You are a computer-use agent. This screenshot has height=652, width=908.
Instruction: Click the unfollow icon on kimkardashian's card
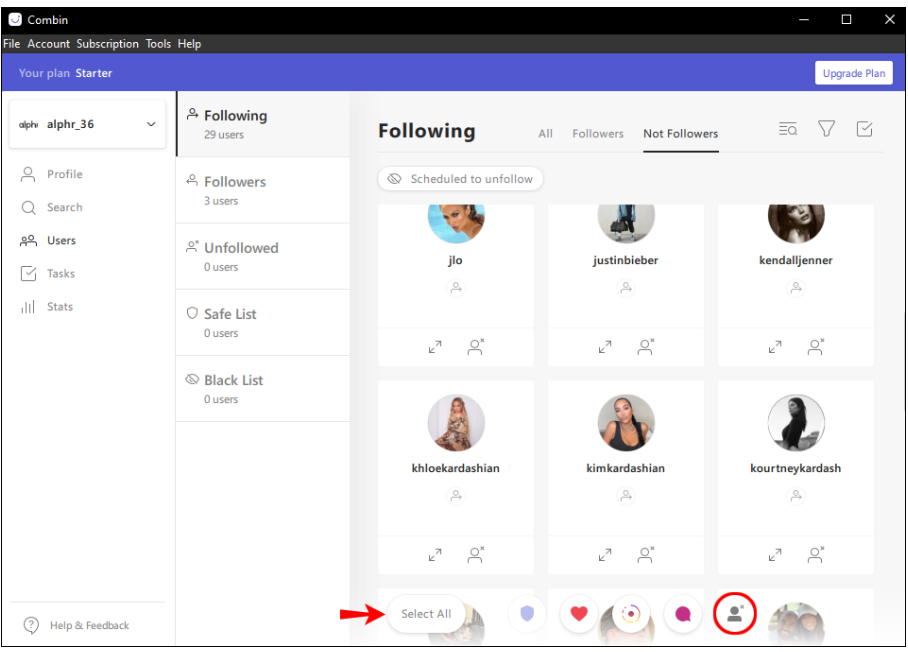click(x=646, y=555)
